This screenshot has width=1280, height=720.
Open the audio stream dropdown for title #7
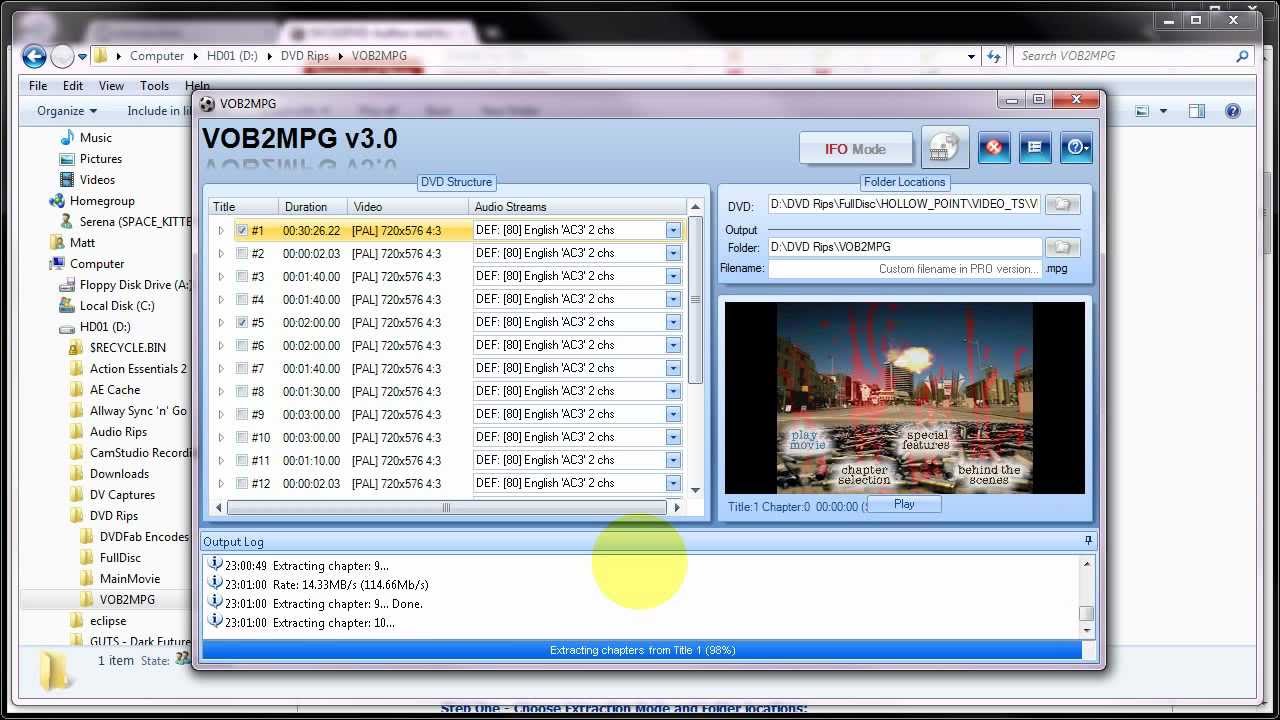tap(673, 368)
